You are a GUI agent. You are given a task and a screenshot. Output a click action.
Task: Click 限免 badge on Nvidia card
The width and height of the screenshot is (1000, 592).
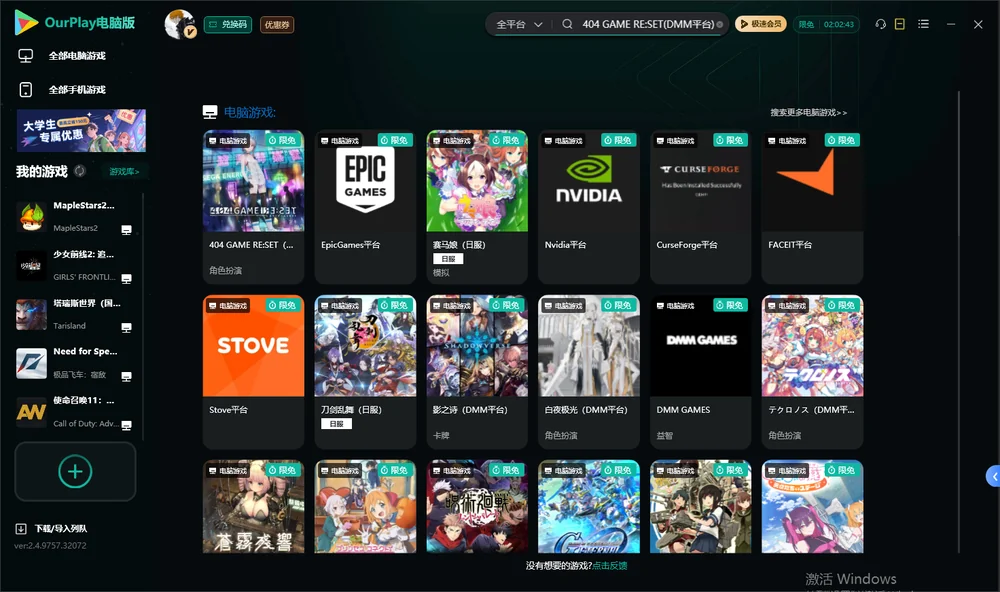coord(619,140)
